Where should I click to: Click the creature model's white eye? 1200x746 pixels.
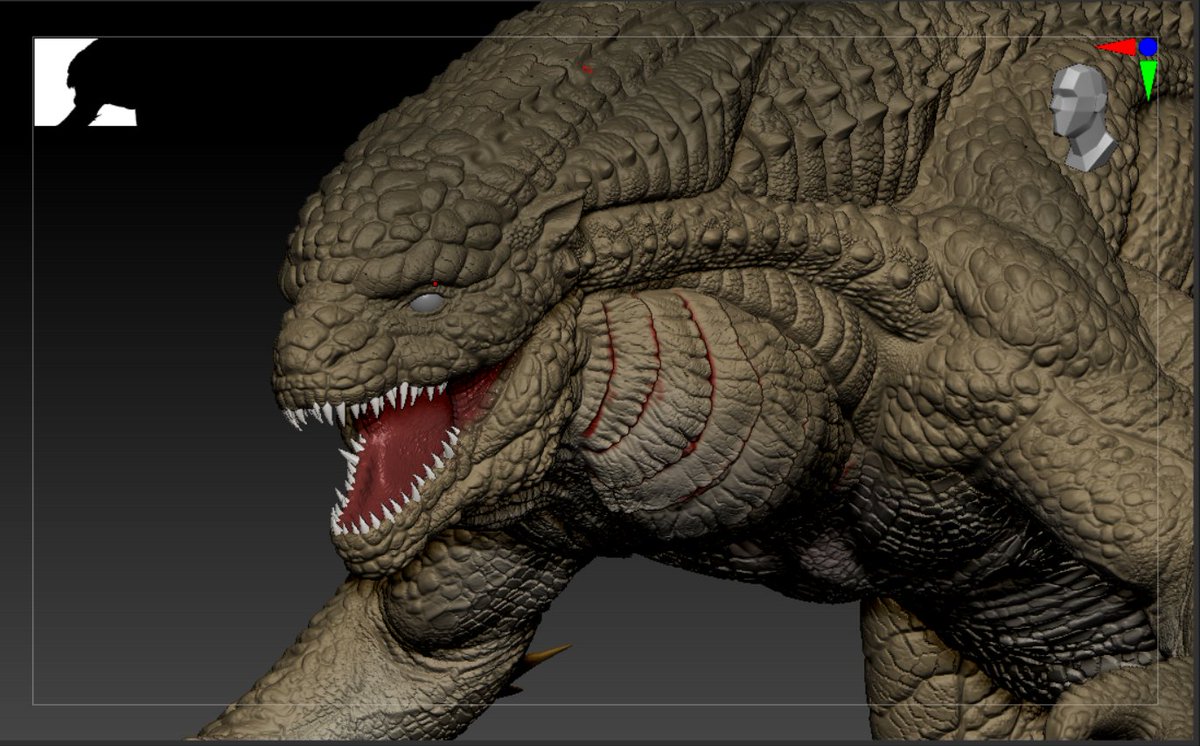tap(427, 303)
